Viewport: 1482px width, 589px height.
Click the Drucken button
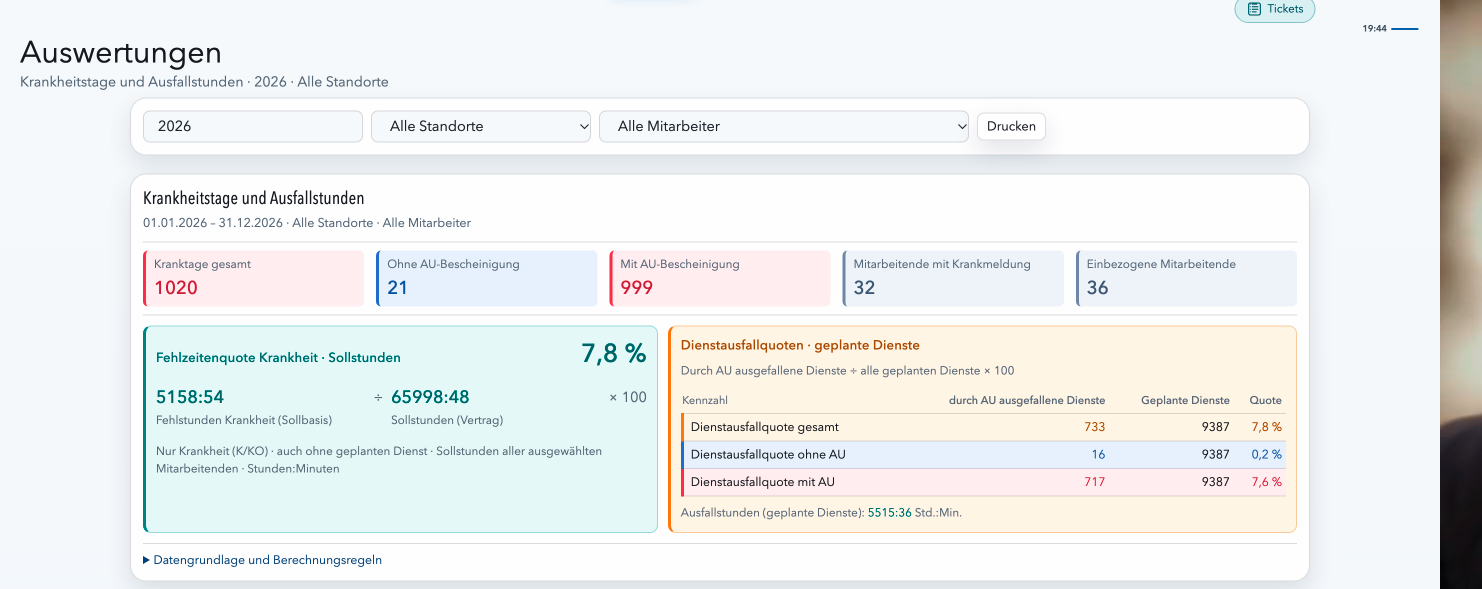click(x=1011, y=126)
